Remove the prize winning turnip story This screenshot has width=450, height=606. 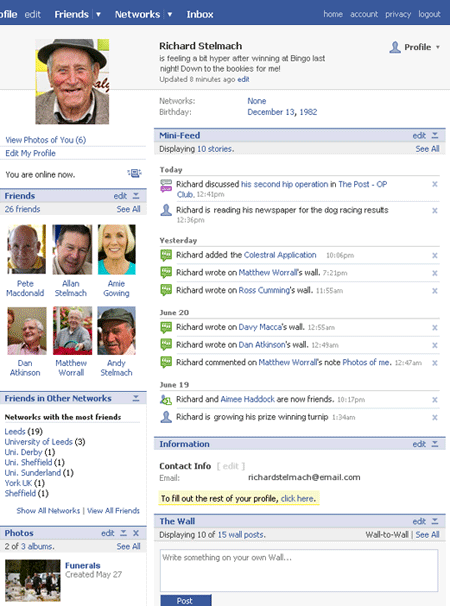click(435, 417)
